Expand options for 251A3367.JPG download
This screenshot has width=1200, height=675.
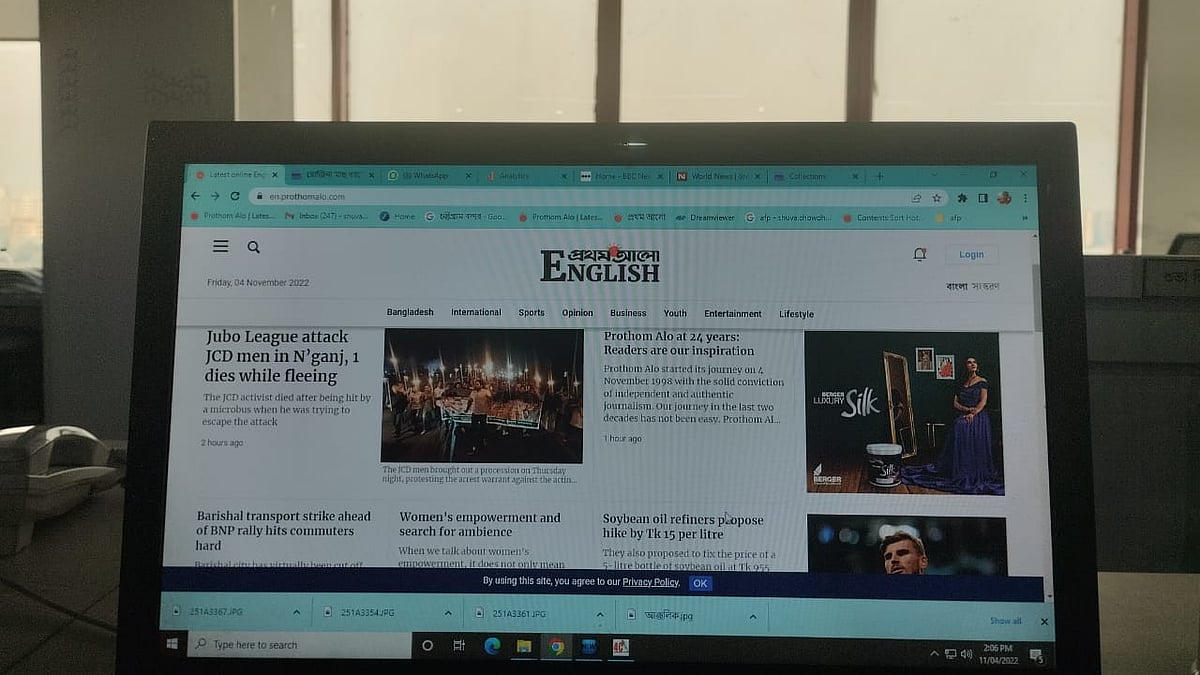pos(296,613)
